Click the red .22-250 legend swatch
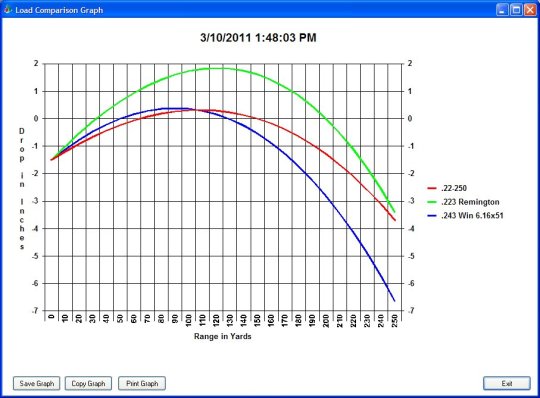The image size is (540, 398). click(432, 188)
